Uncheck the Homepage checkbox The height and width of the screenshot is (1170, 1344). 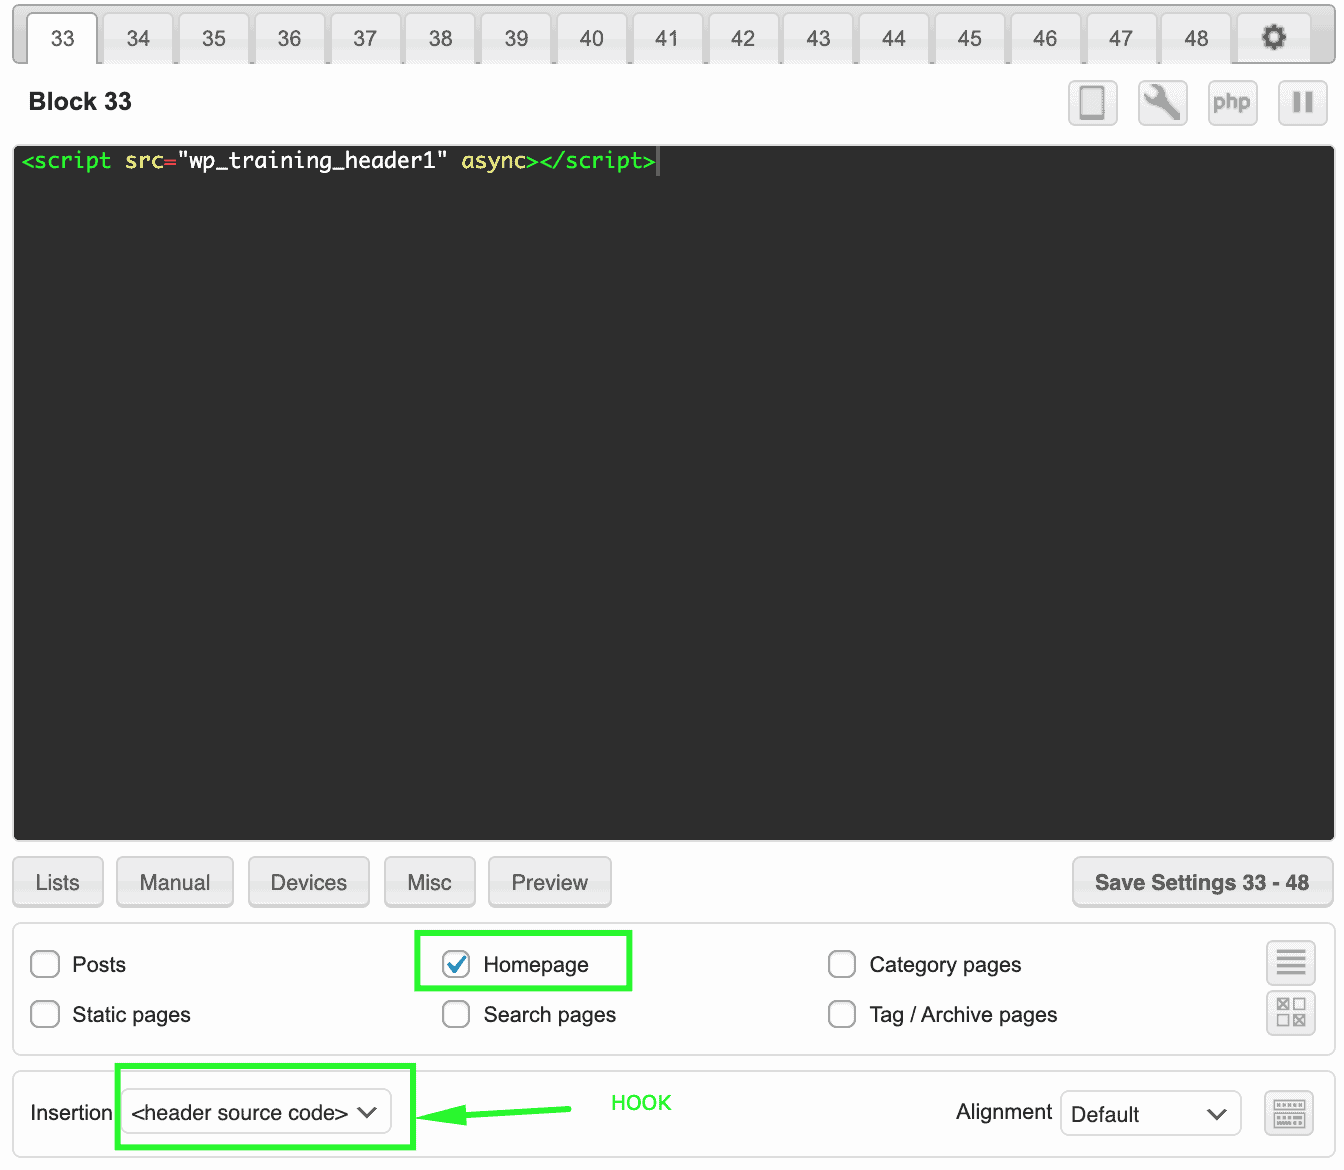pyautogui.click(x=456, y=964)
